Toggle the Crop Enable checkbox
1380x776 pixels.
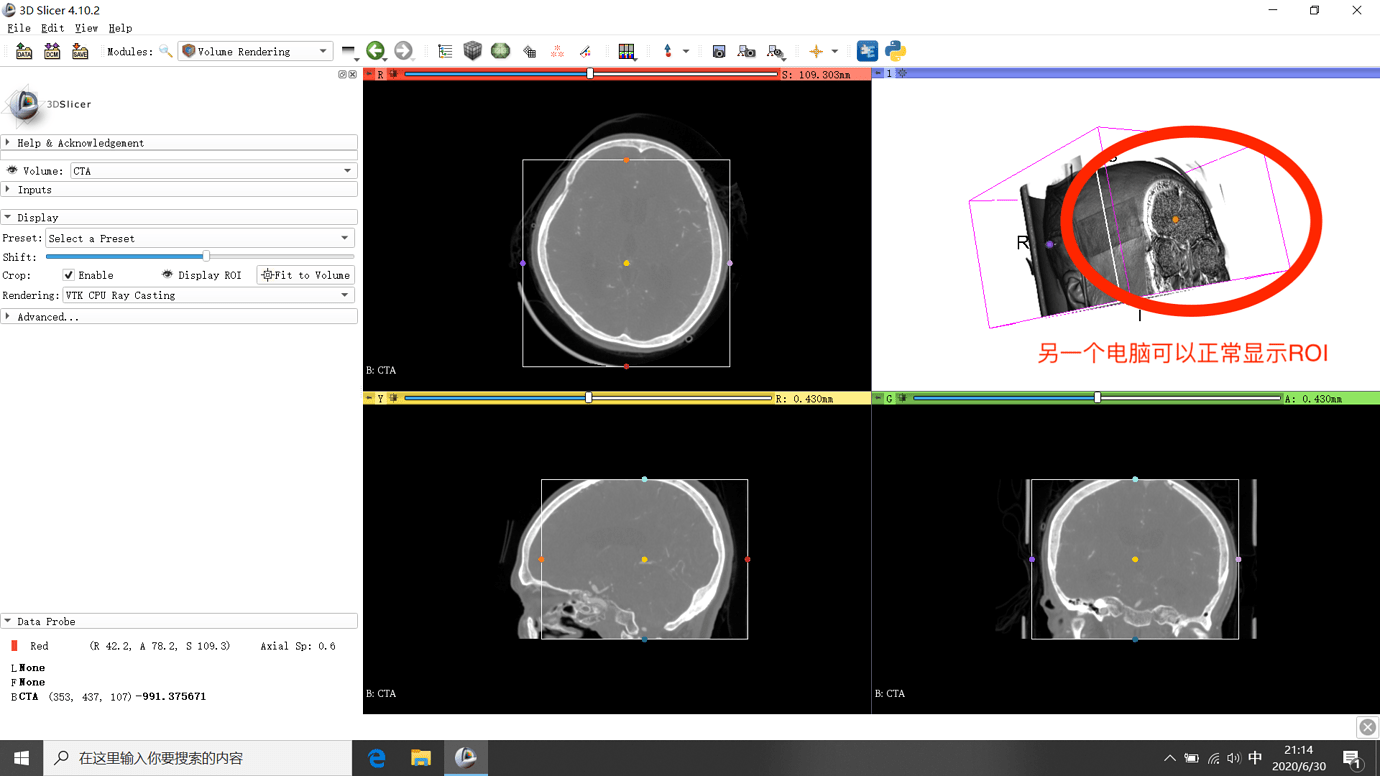coord(69,275)
